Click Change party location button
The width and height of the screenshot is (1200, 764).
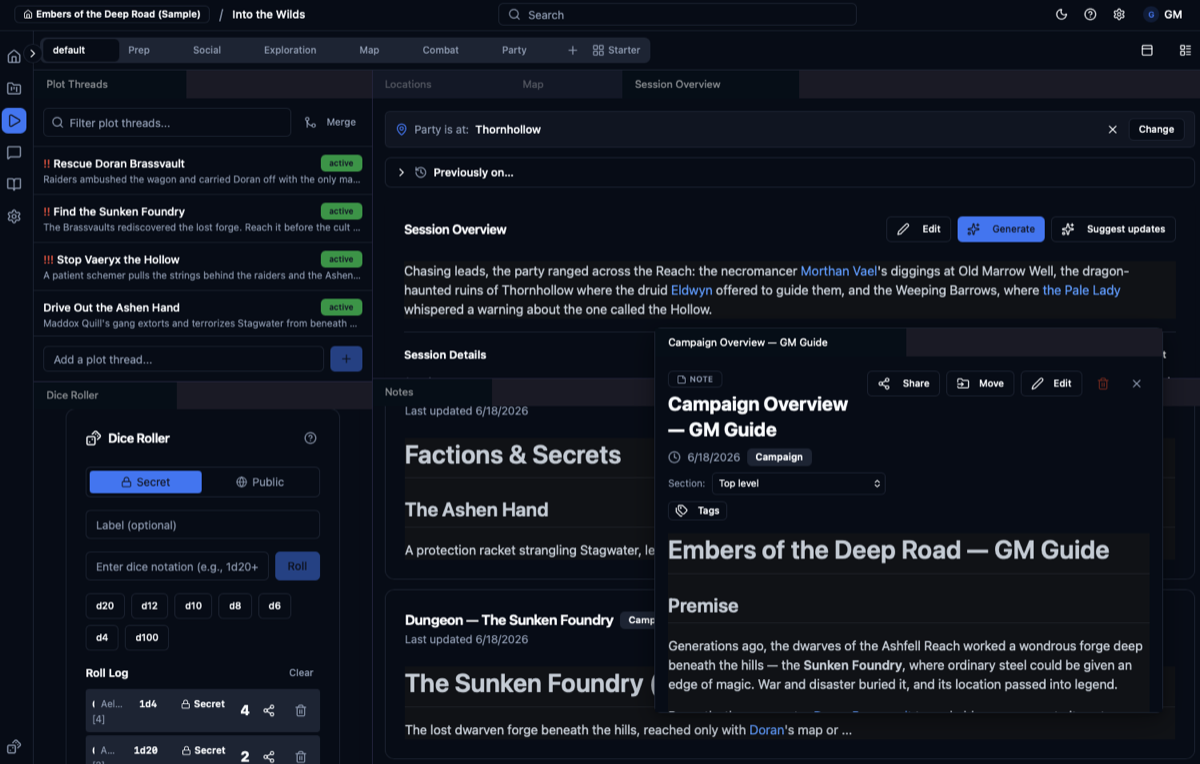coord(1156,130)
